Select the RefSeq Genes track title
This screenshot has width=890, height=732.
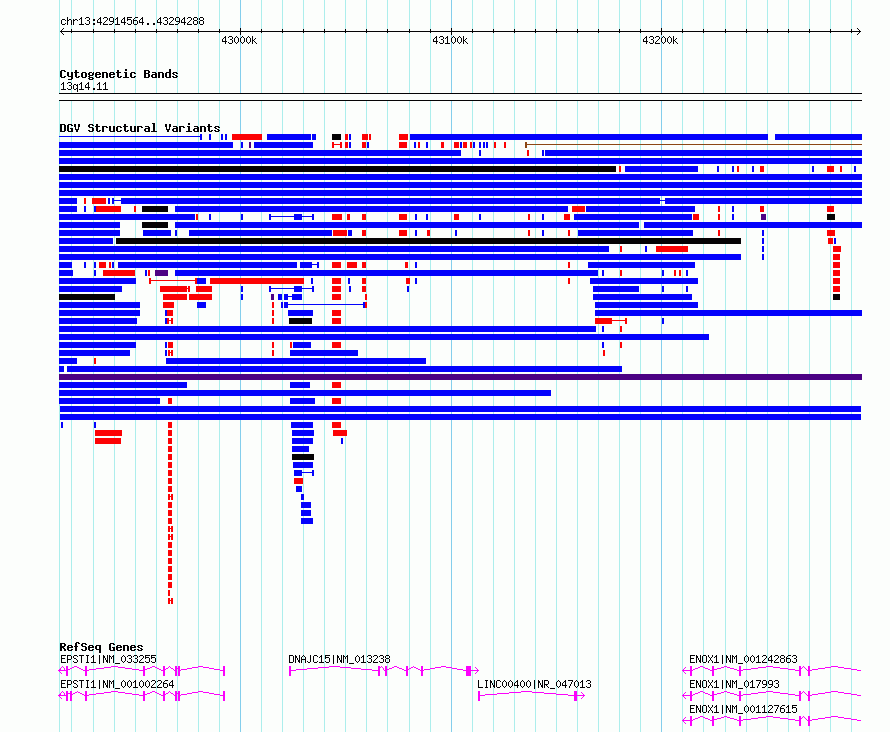click(101, 647)
